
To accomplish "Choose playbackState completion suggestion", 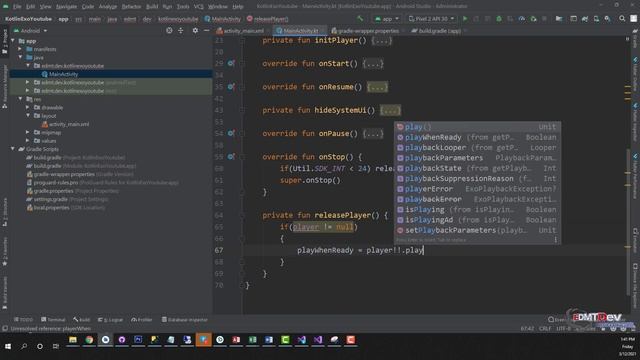I will click(x=477, y=168).
